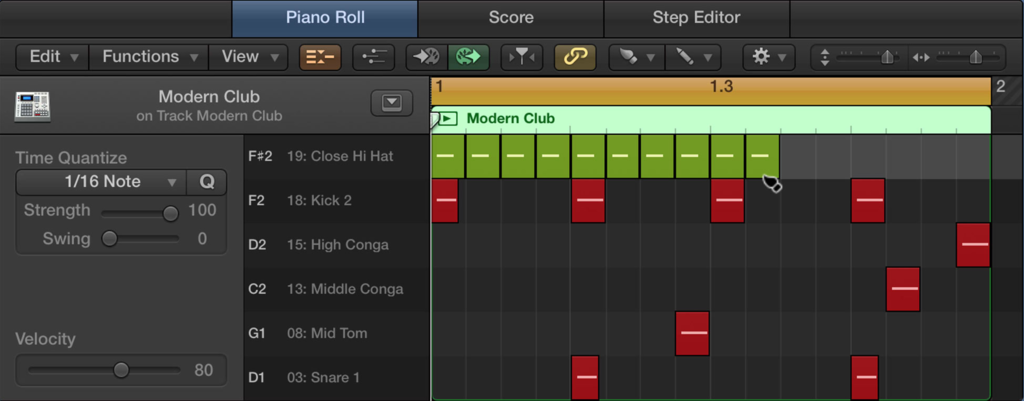The height and width of the screenshot is (401, 1024).
Task: Click the Catch playhead filter icon
Action: [521, 57]
